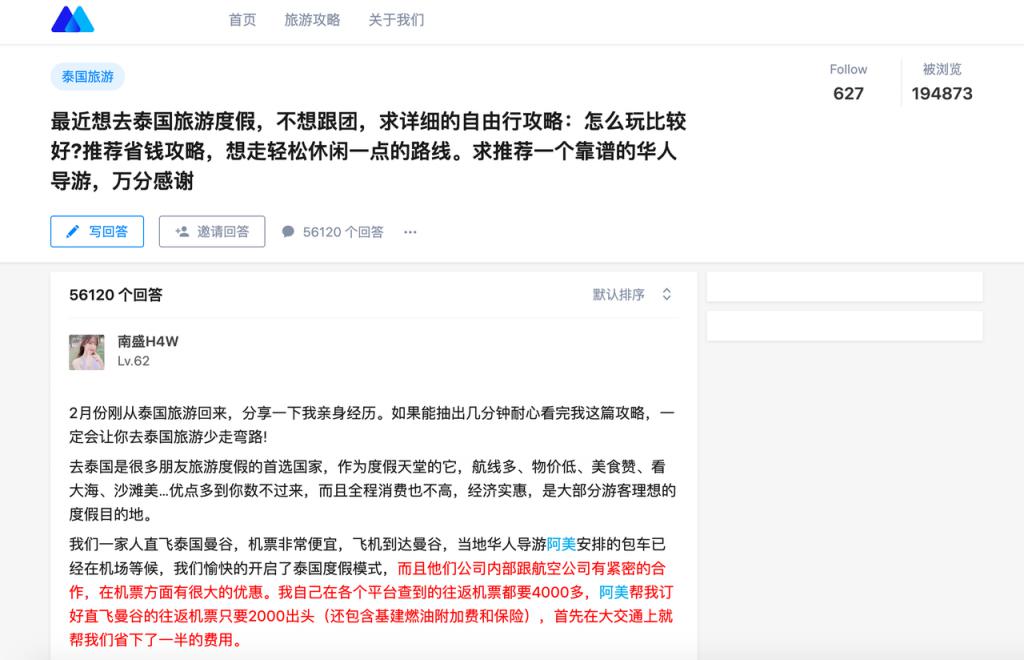The width and height of the screenshot is (1024, 660).
Task: Open the 默认排序 sort dropdown
Action: pyautogui.click(x=632, y=294)
